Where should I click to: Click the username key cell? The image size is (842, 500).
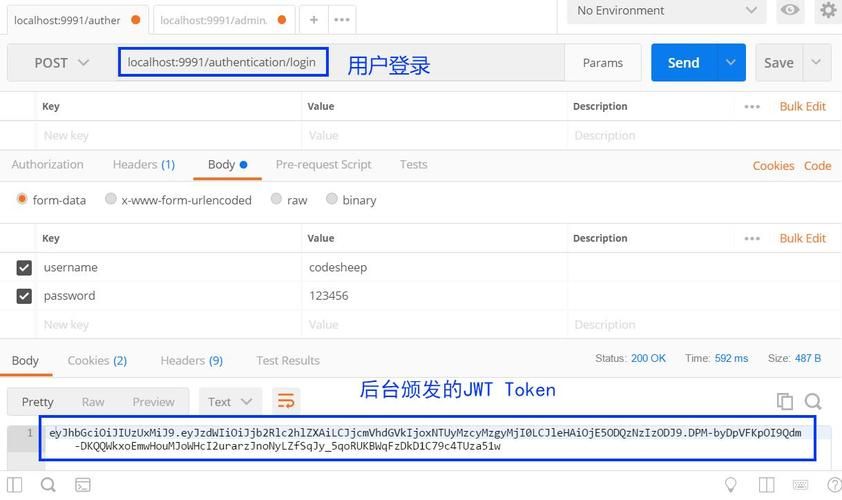pos(169,267)
